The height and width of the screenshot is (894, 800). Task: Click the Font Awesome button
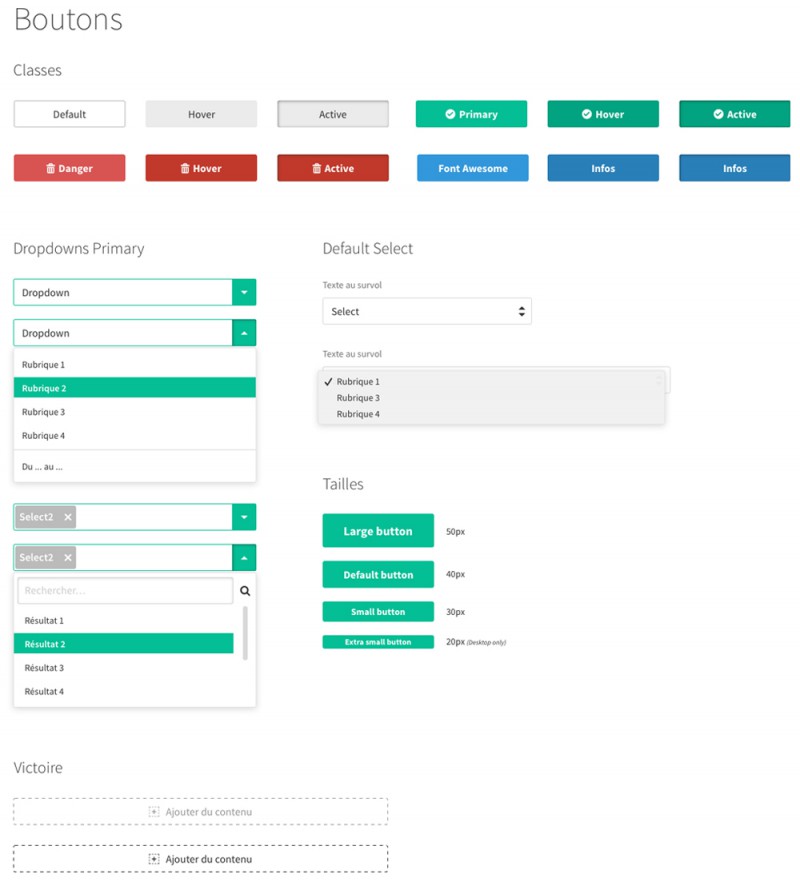point(473,169)
